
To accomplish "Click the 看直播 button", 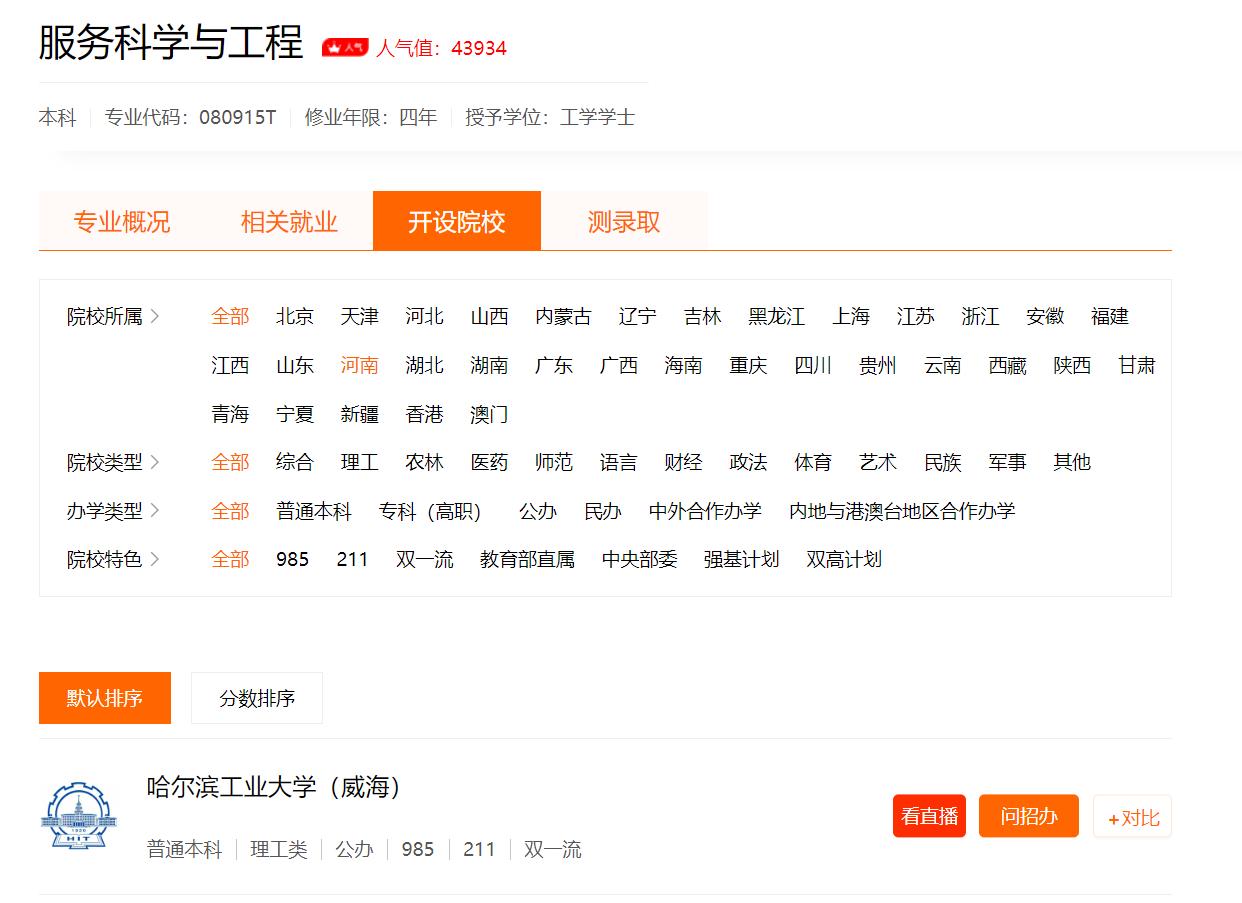I will click(929, 816).
